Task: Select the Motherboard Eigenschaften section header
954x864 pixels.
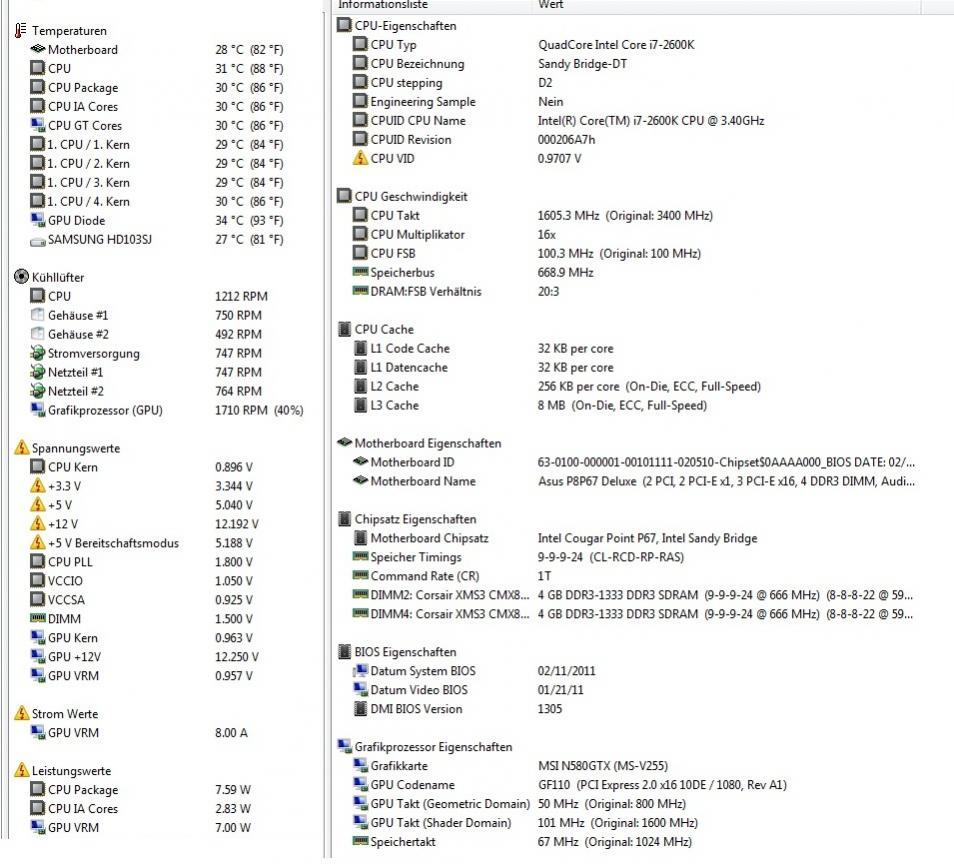Action: (x=420, y=443)
